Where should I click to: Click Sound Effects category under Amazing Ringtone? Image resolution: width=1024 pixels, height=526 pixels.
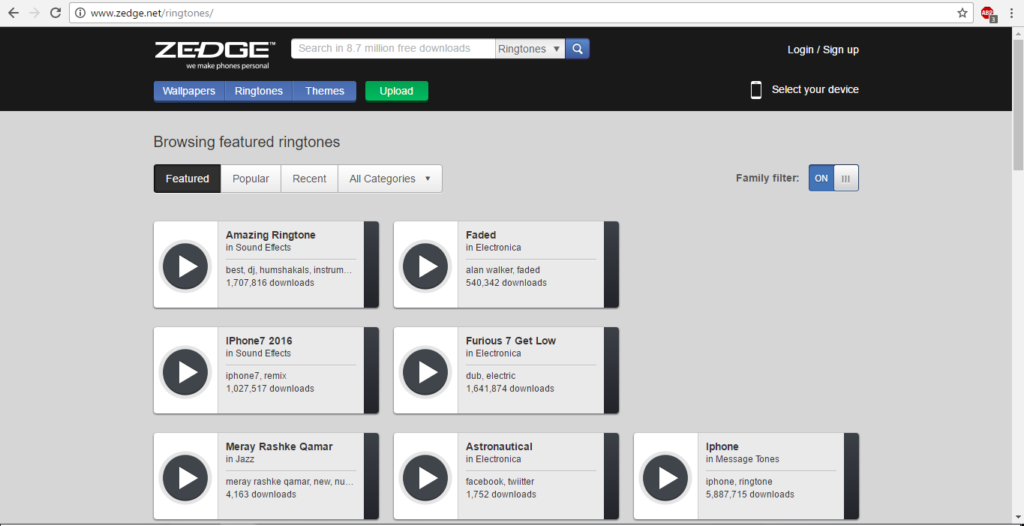pos(263,248)
